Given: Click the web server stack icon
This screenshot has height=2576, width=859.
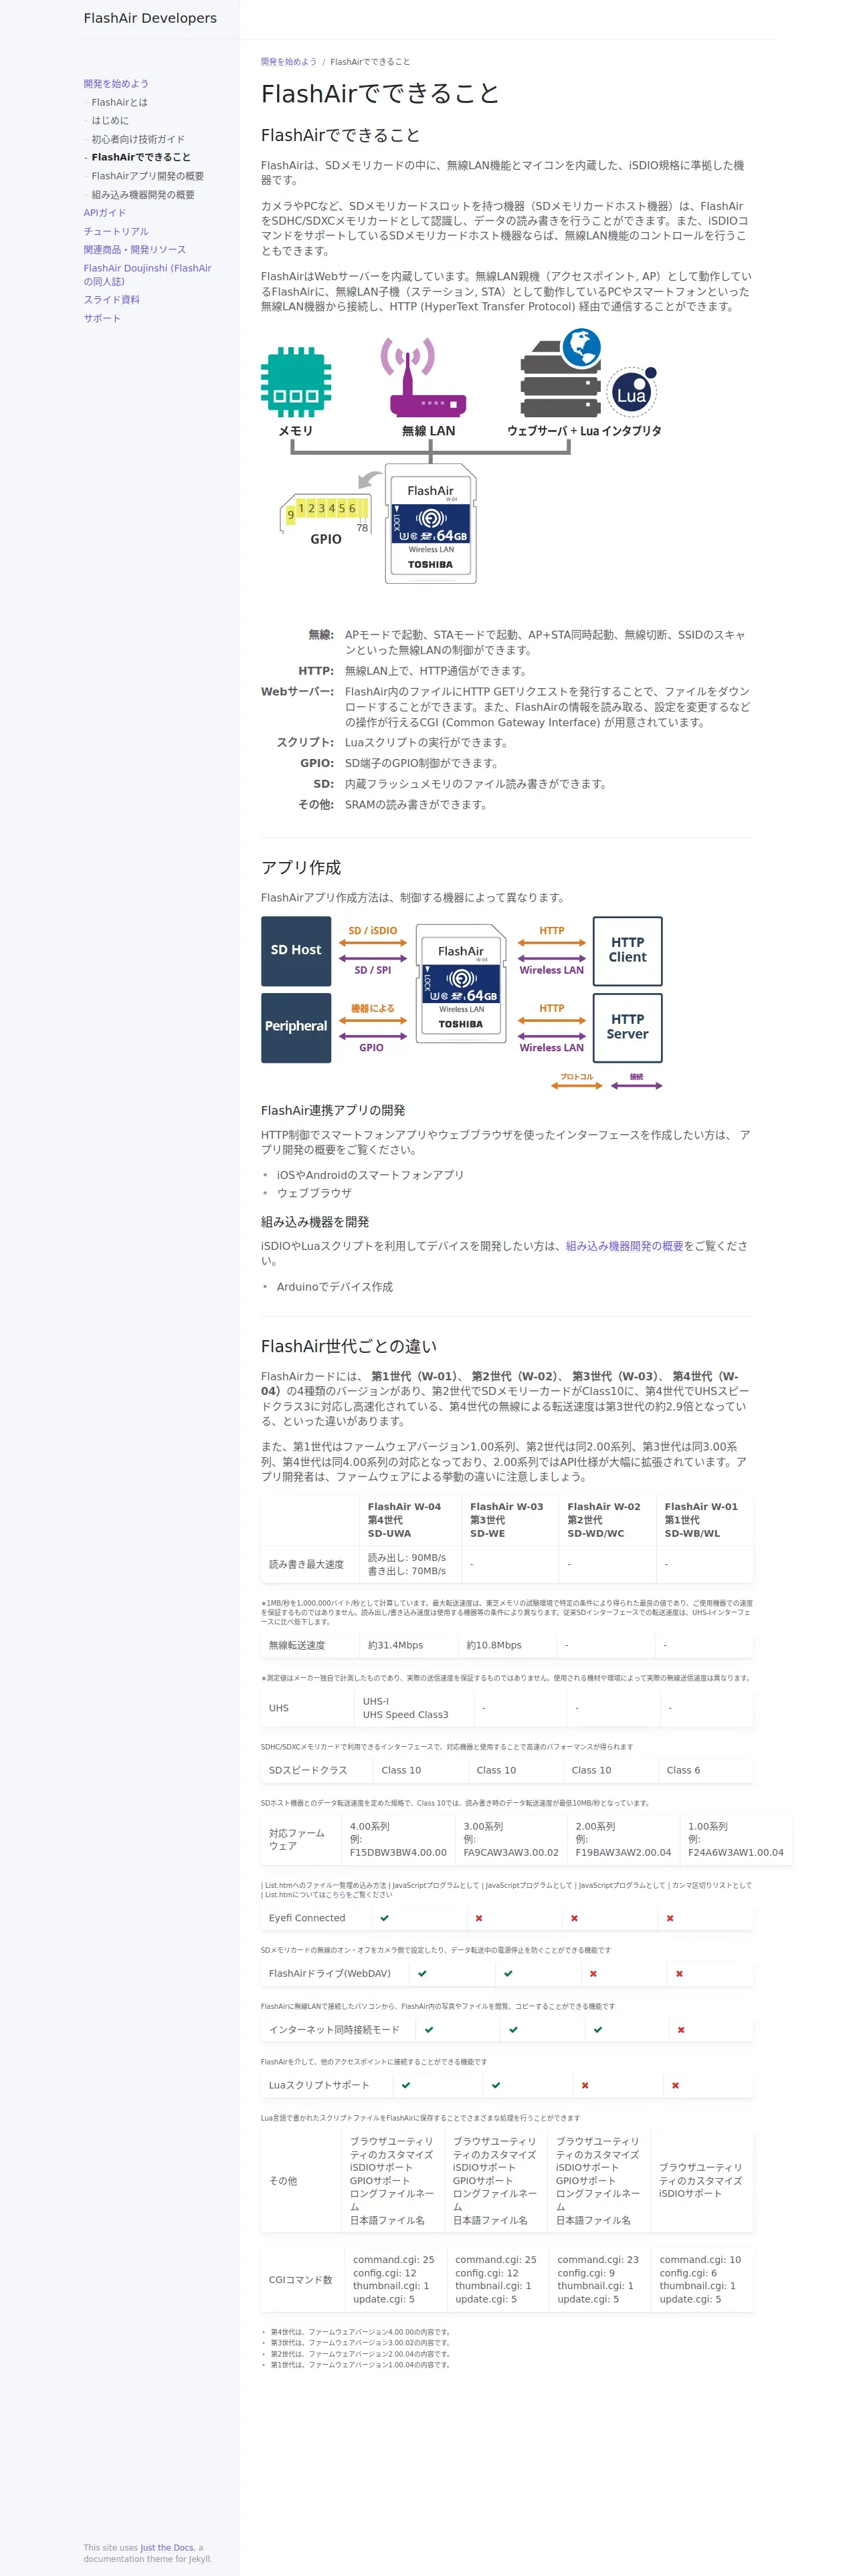Looking at the screenshot, I should pyautogui.click(x=560, y=373).
